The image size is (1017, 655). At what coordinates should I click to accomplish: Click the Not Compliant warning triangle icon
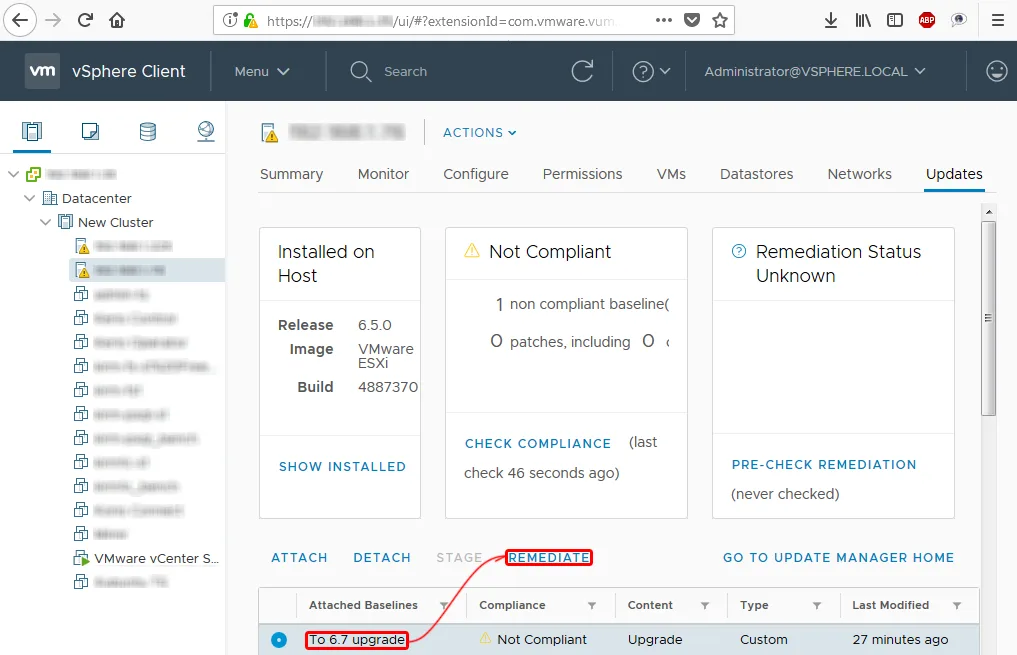point(472,250)
